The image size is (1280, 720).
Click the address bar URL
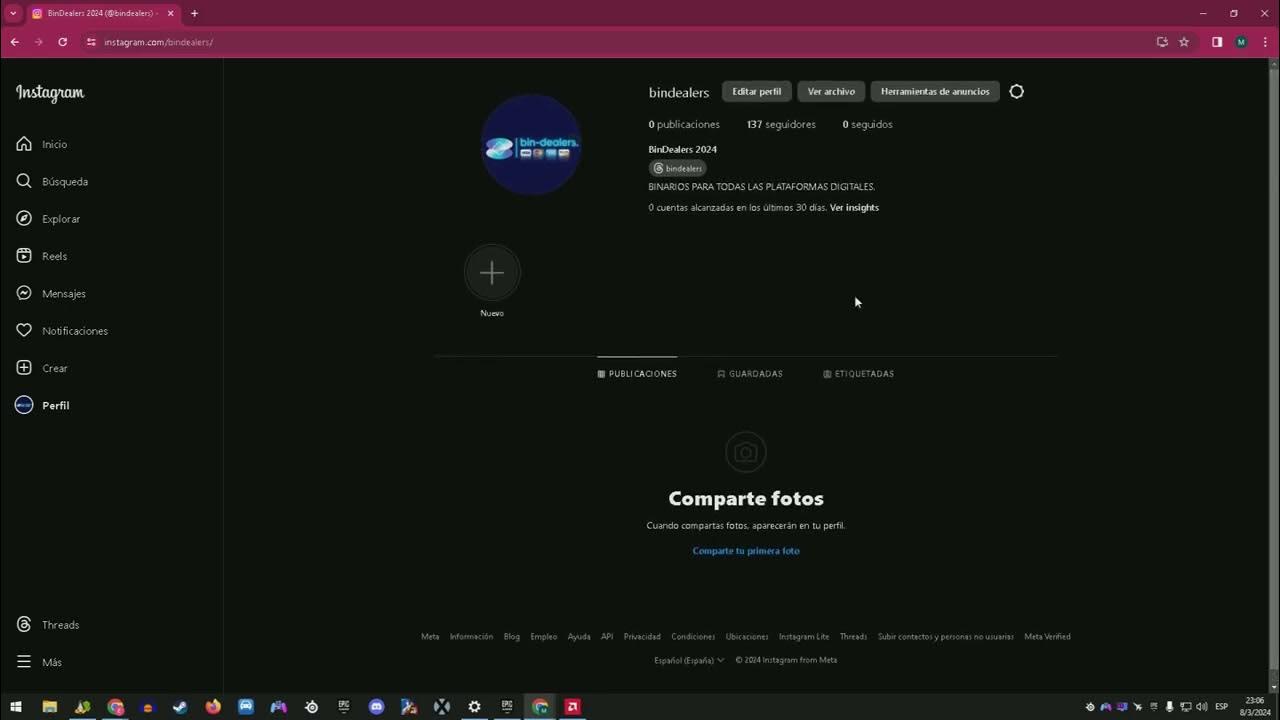coord(158,42)
